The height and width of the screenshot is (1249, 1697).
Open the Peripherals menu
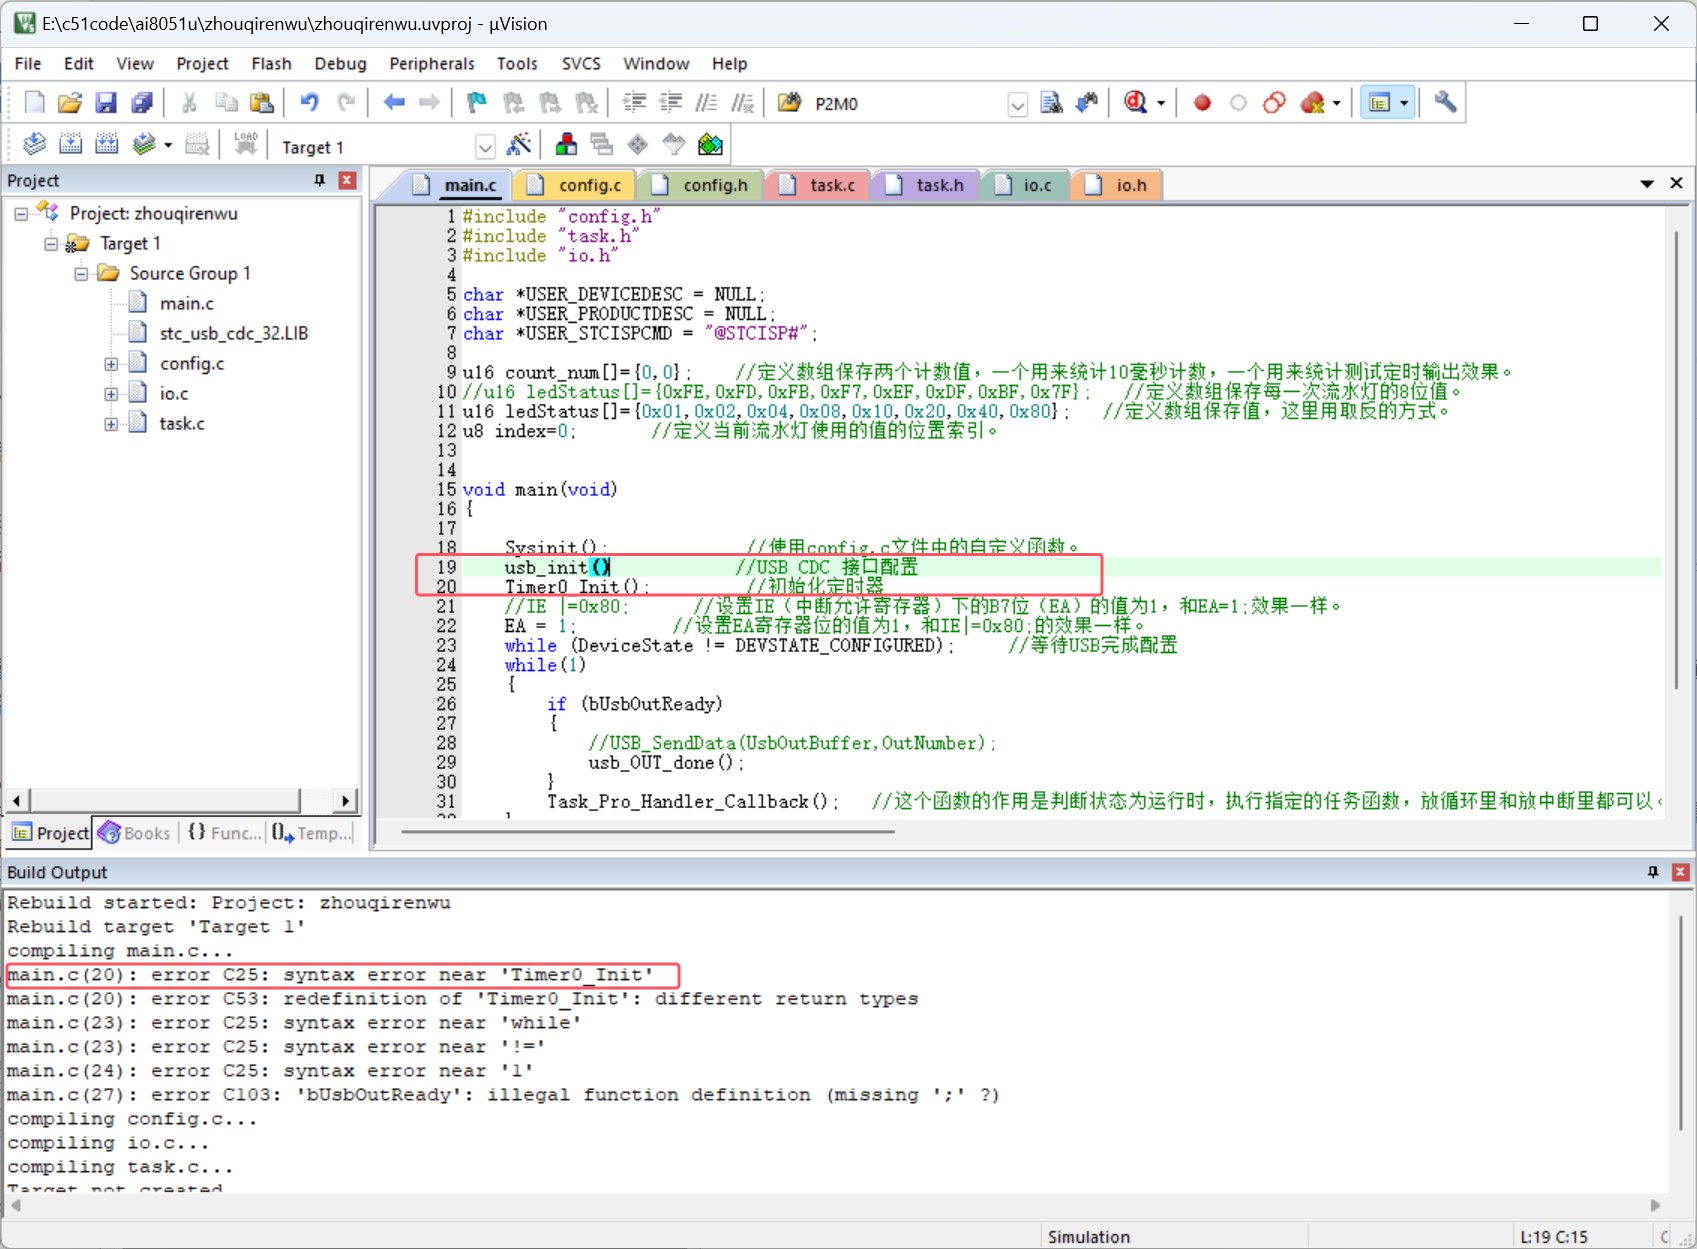point(432,63)
